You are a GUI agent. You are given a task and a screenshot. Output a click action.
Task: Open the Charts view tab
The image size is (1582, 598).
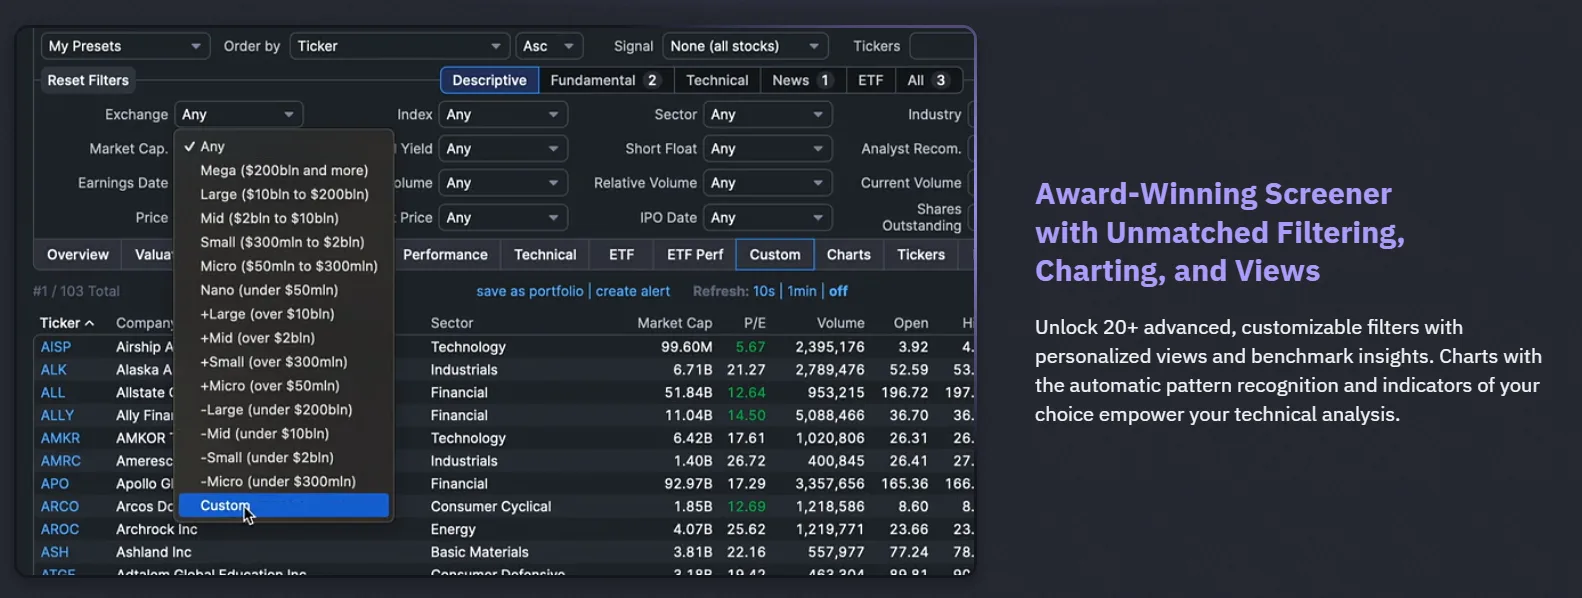tap(849, 255)
